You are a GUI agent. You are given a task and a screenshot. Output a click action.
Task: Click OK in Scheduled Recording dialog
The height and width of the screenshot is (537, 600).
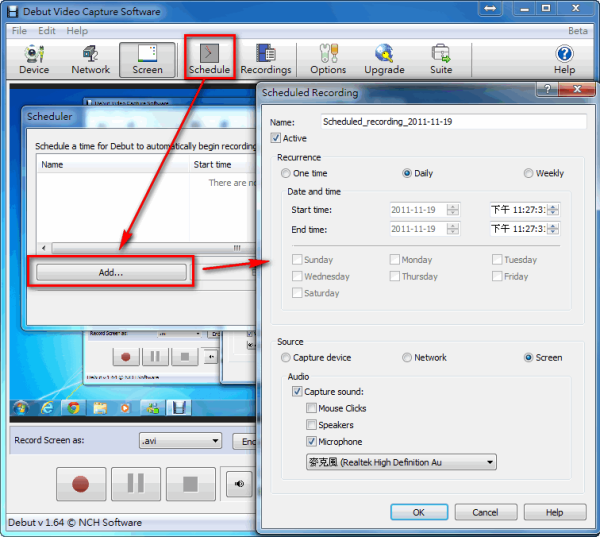pyautogui.click(x=419, y=512)
